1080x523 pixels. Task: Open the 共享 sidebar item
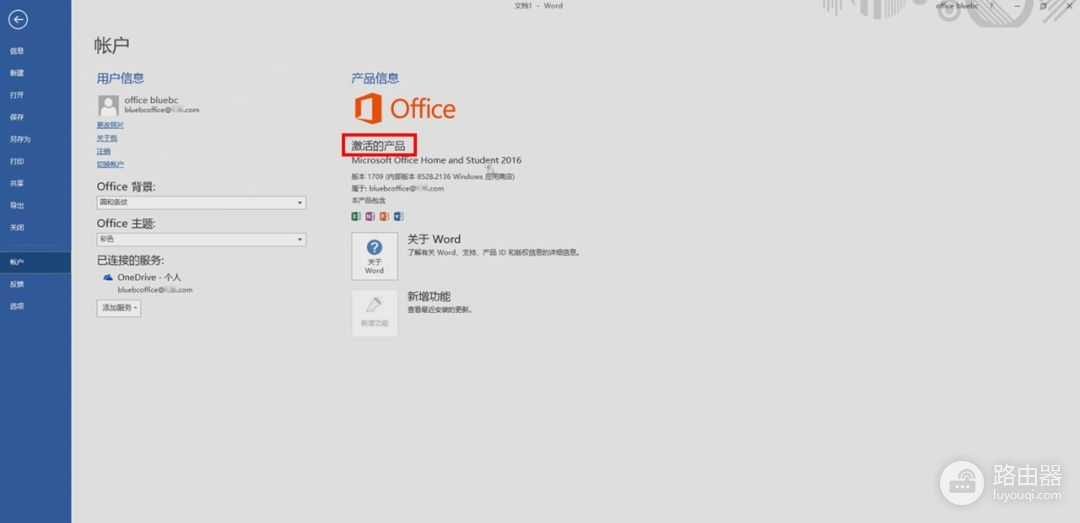(x=17, y=183)
